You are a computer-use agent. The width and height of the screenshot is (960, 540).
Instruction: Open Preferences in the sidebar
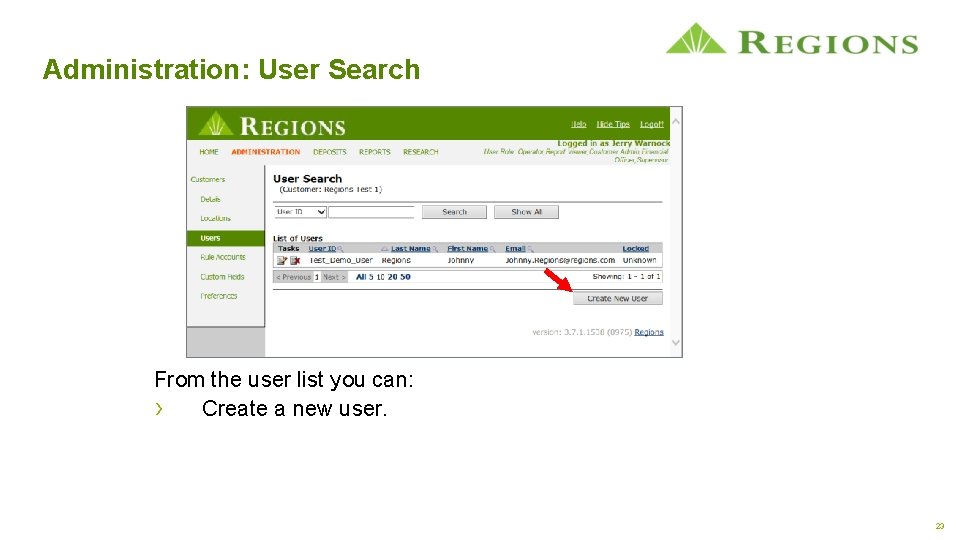[219, 296]
